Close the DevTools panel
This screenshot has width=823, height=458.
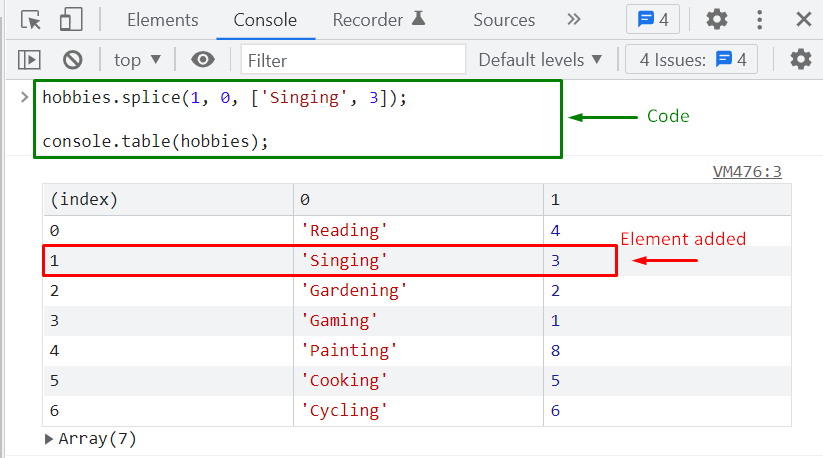click(804, 19)
